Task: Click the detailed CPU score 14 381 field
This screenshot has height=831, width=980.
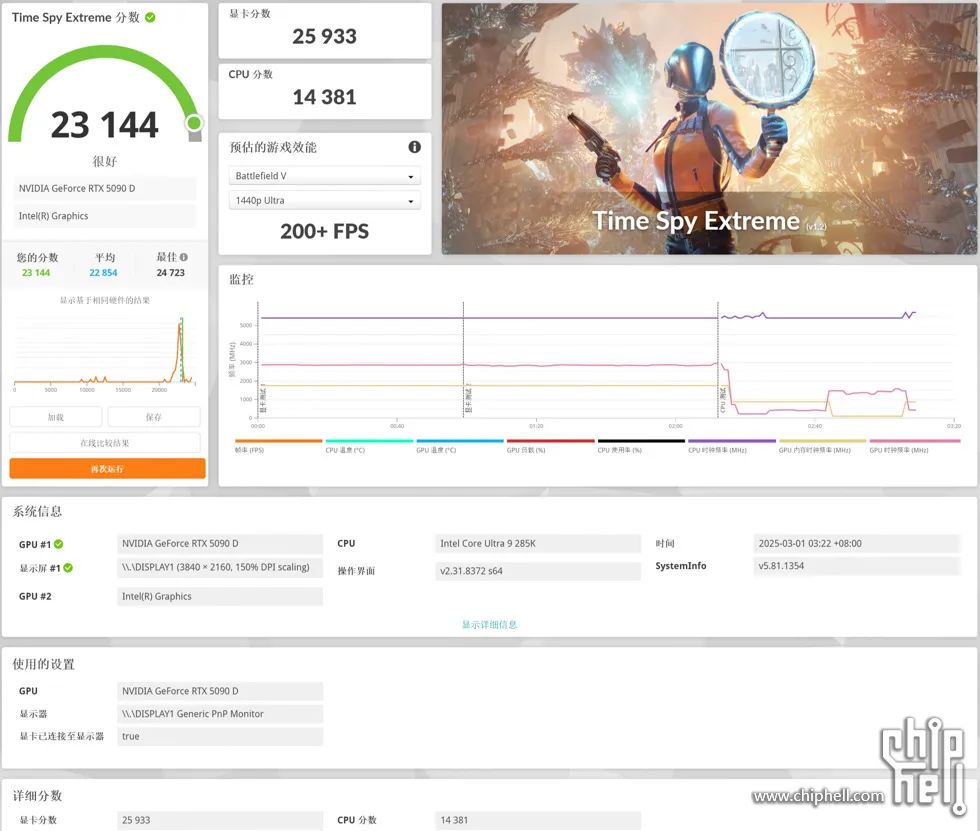Action: coord(538,820)
